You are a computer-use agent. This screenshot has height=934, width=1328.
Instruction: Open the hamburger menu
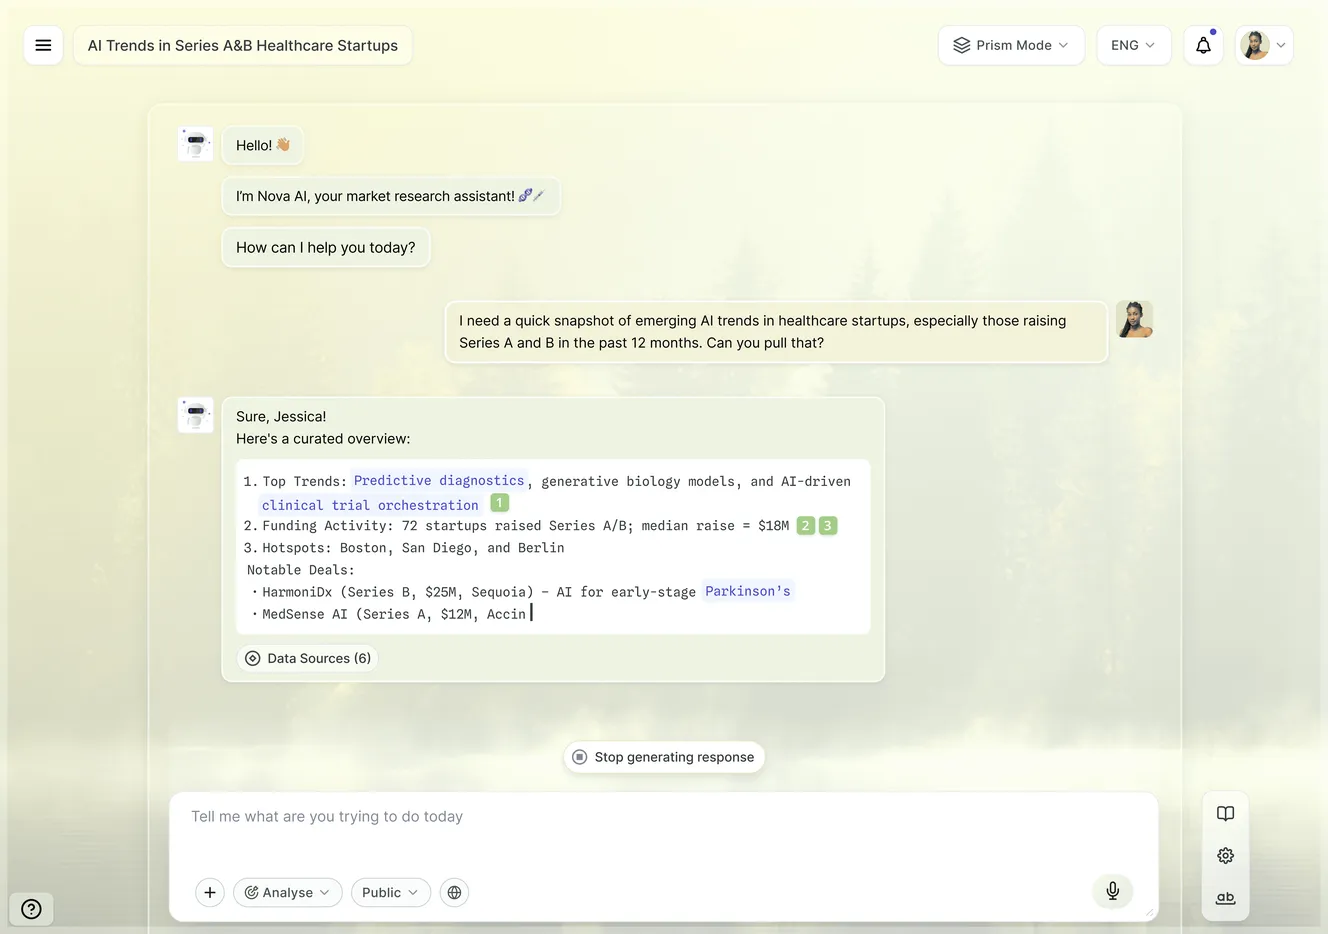(x=43, y=45)
